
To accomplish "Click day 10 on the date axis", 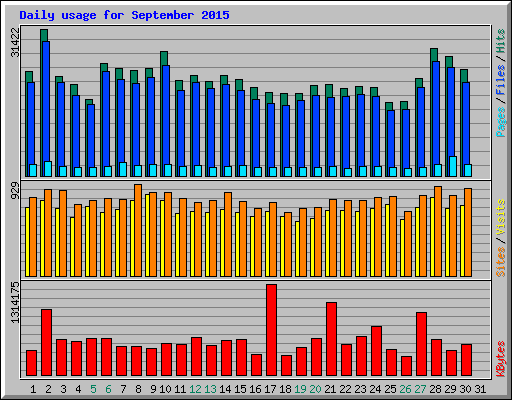I will tap(165, 389).
